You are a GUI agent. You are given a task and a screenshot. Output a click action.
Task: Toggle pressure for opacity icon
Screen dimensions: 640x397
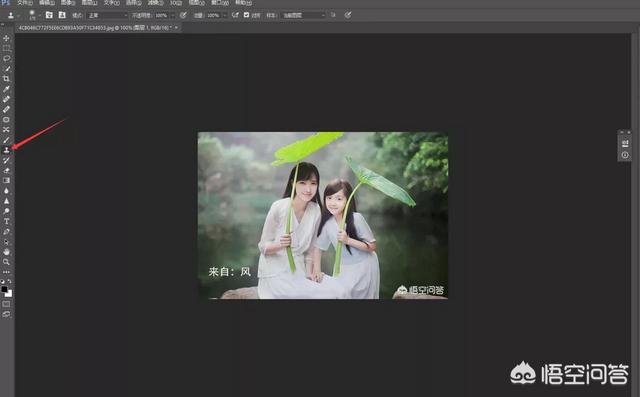pyautogui.click(x=183, y=15)
